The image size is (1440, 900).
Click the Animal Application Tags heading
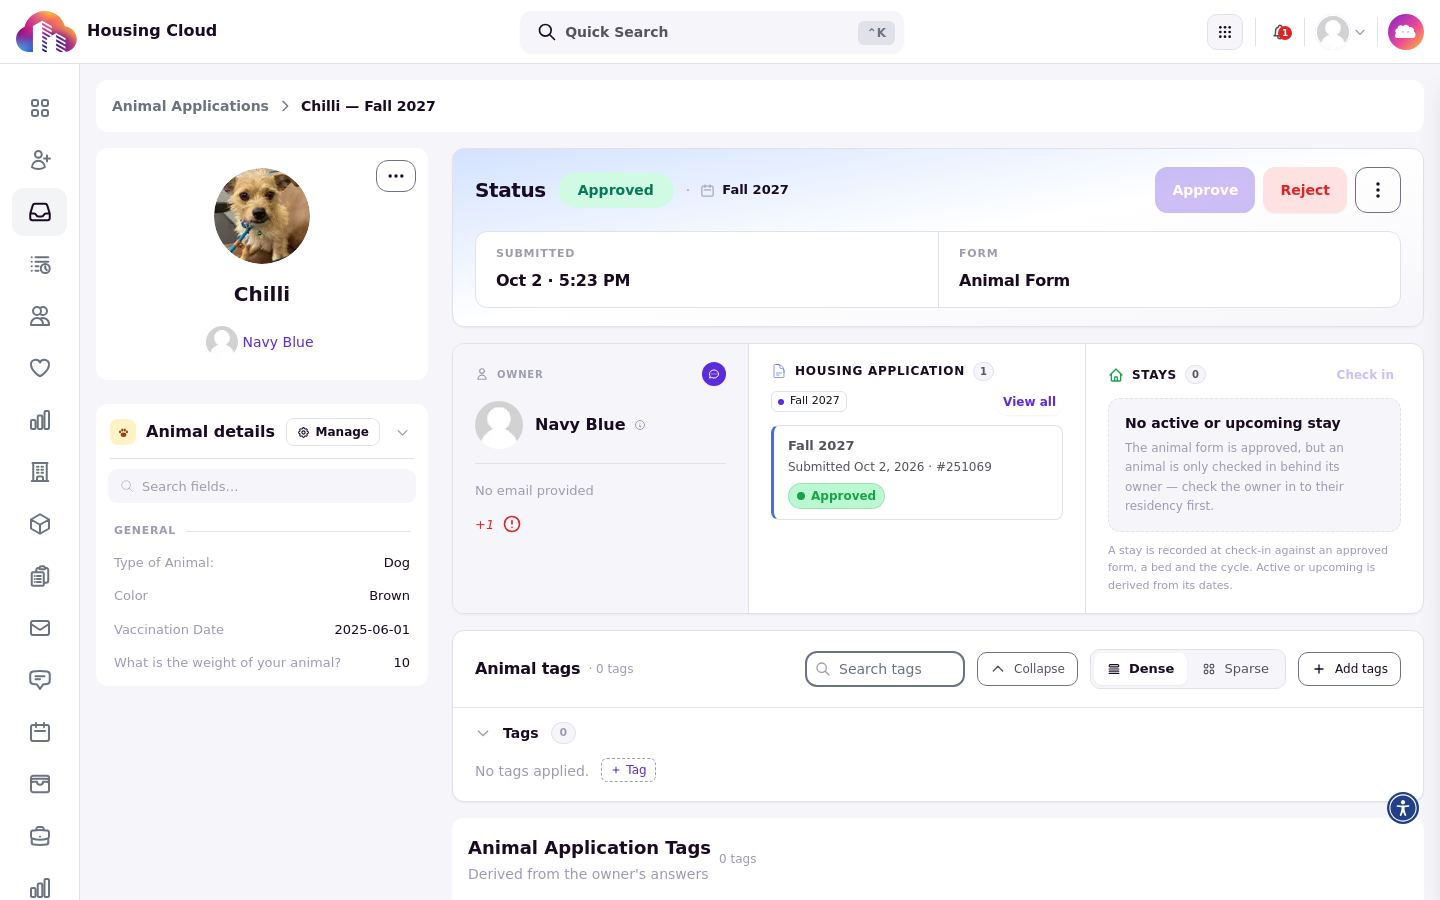[x=589, y=848]
